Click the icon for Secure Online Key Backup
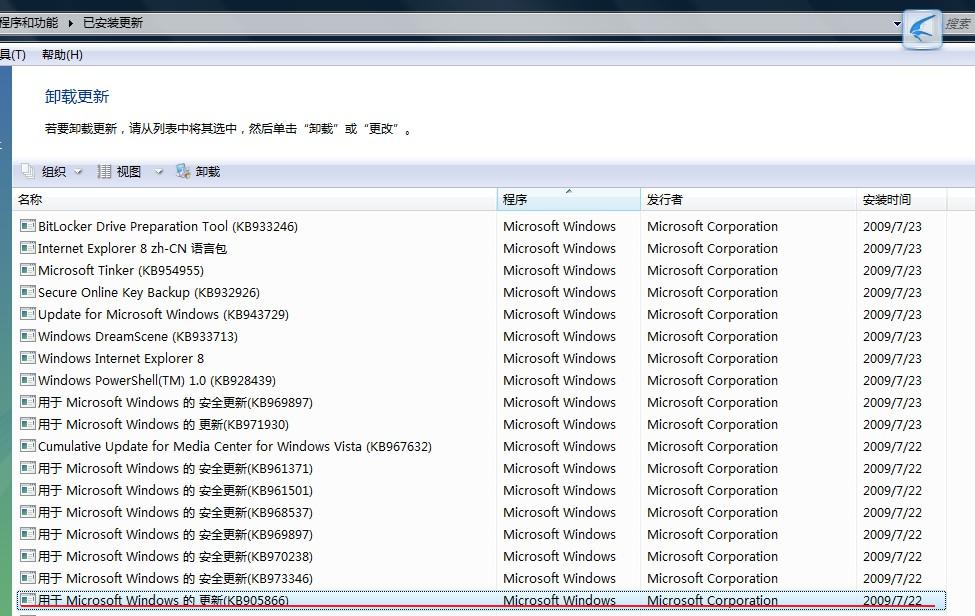This screenshot has height=616, width=975. coord(27,292)
